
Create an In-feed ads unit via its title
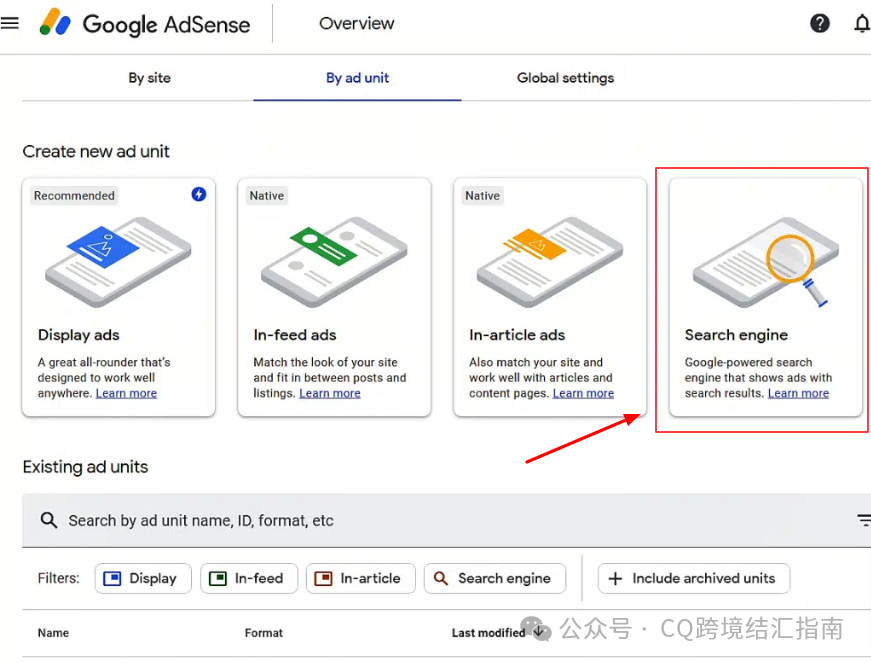[295, 335]
